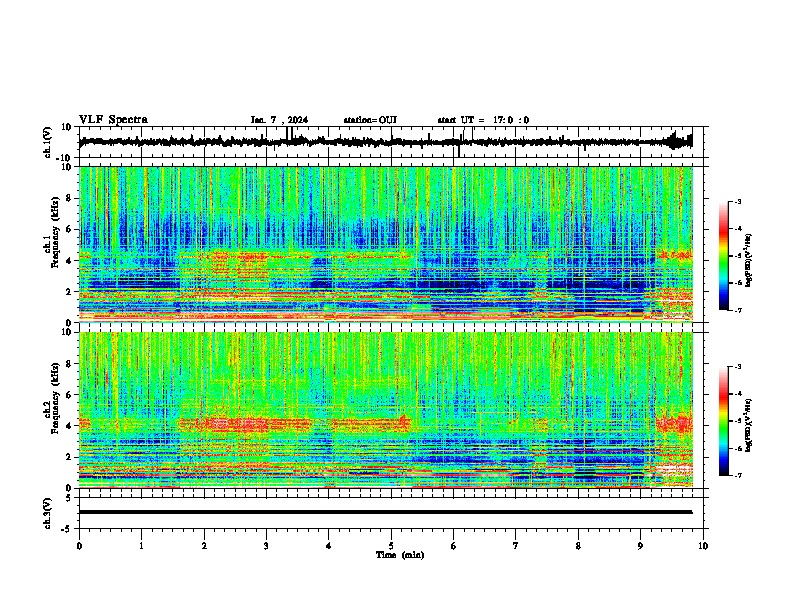Click the ch.2 spectrogram plot area

click(x=385, y=410)
